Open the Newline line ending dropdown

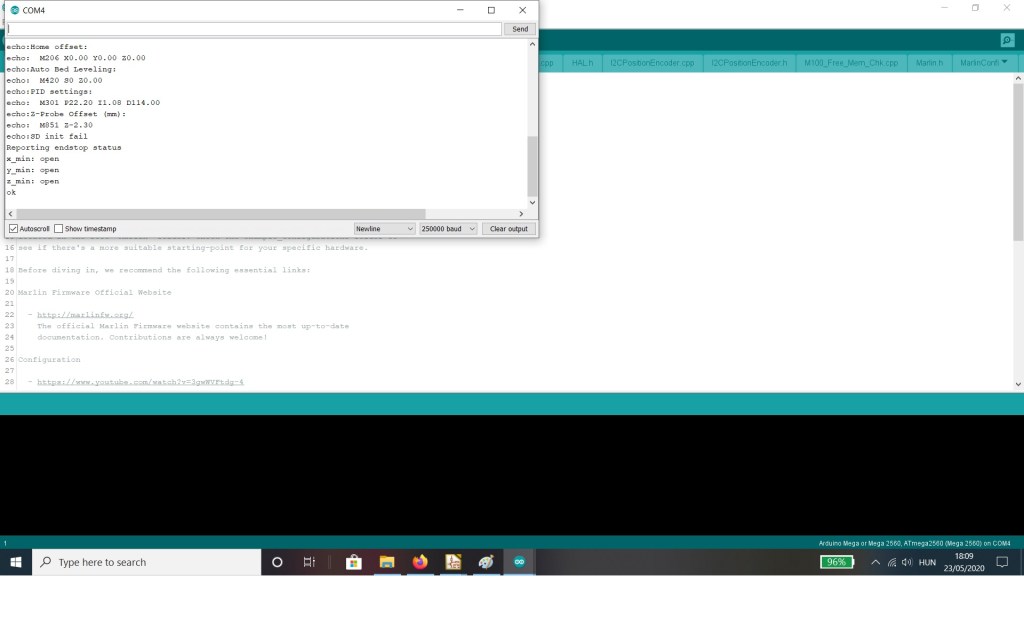point(384,229)
